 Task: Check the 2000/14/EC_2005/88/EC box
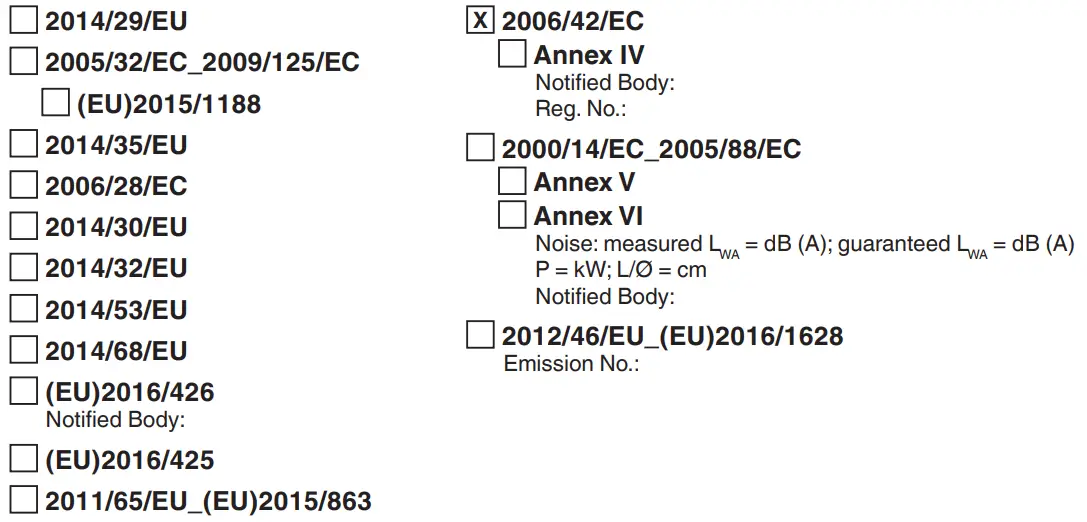(481, 149)
